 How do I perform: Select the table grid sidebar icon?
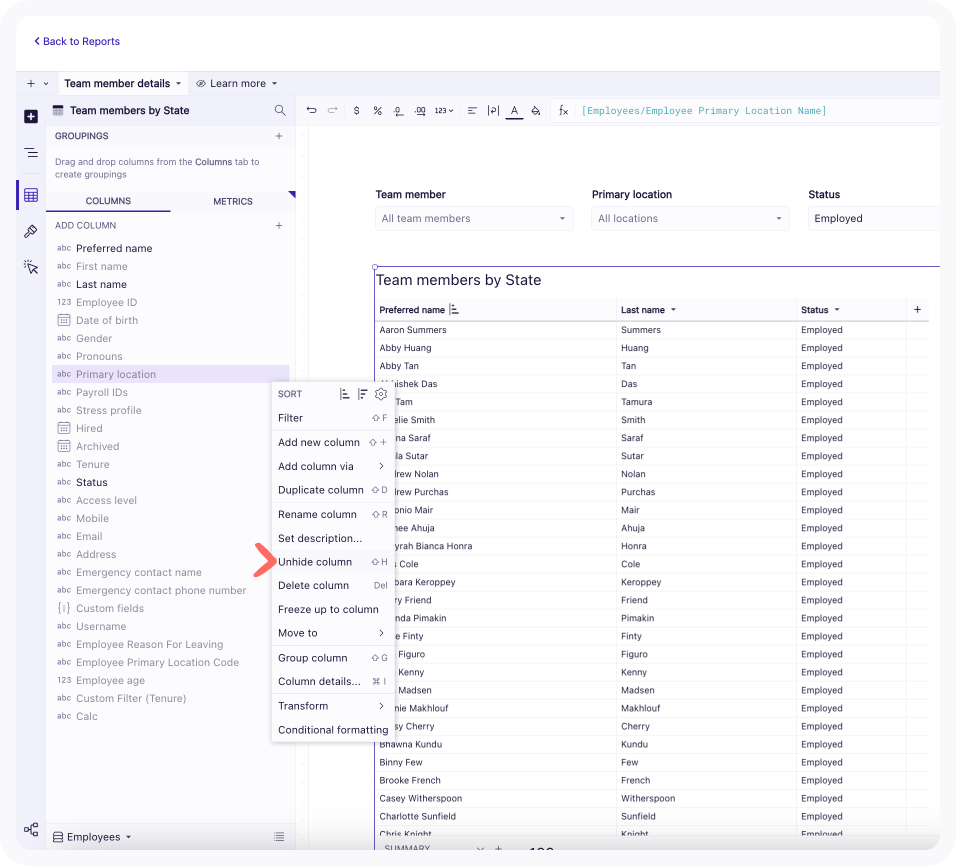[x=31, y=195]
